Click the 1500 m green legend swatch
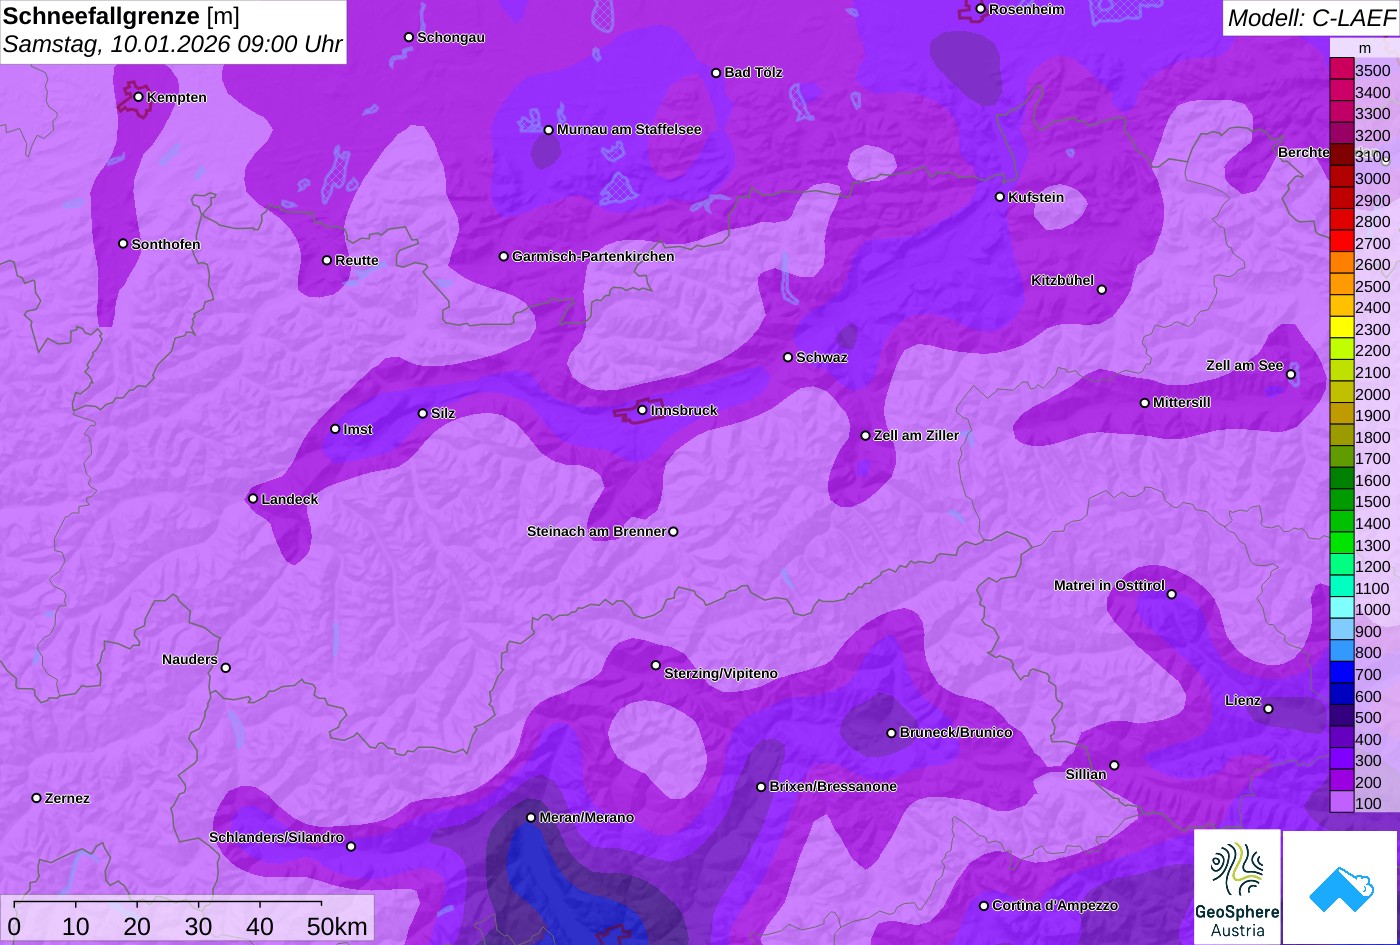1400x945 pixels. click(1341, 501)
